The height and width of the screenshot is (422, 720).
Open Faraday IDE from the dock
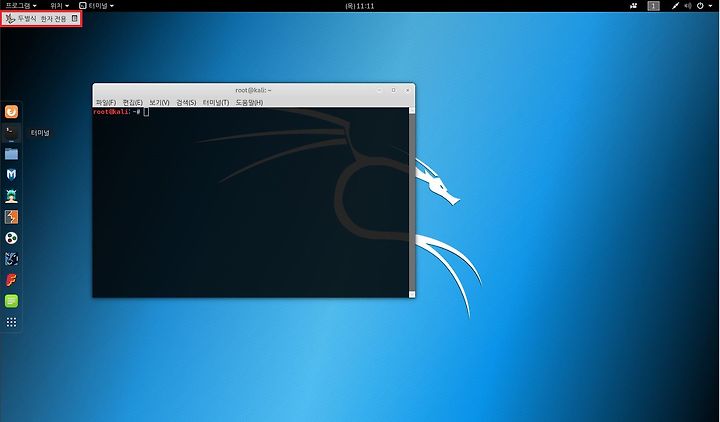[11, 280]
